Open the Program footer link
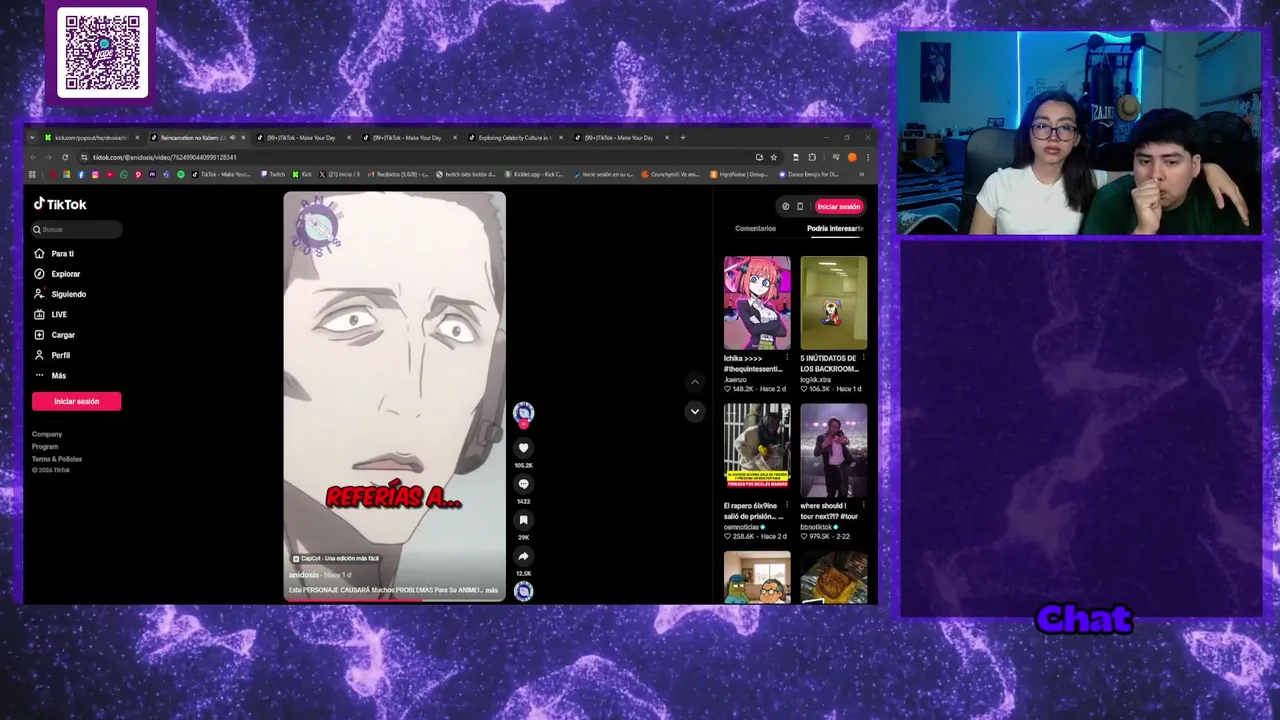 point(45,446)
